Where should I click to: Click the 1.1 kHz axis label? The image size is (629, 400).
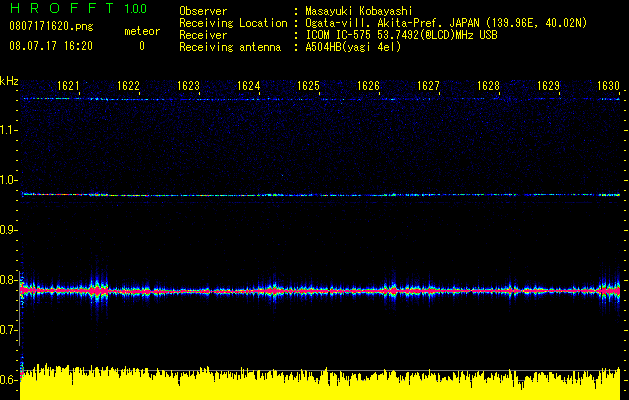point(9,130)
